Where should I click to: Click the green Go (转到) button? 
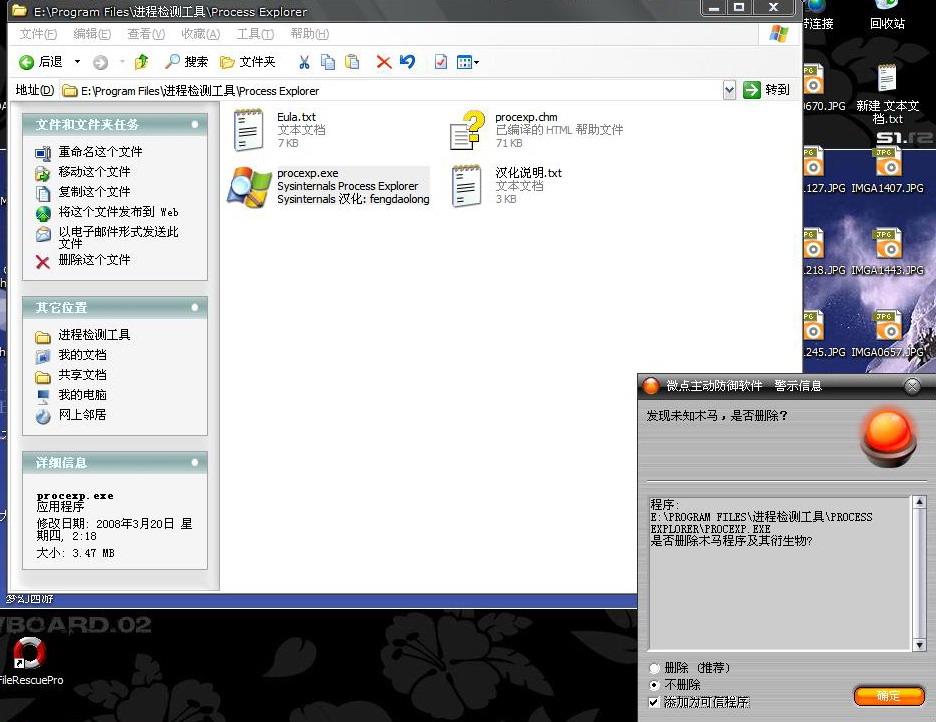[766, 90]
